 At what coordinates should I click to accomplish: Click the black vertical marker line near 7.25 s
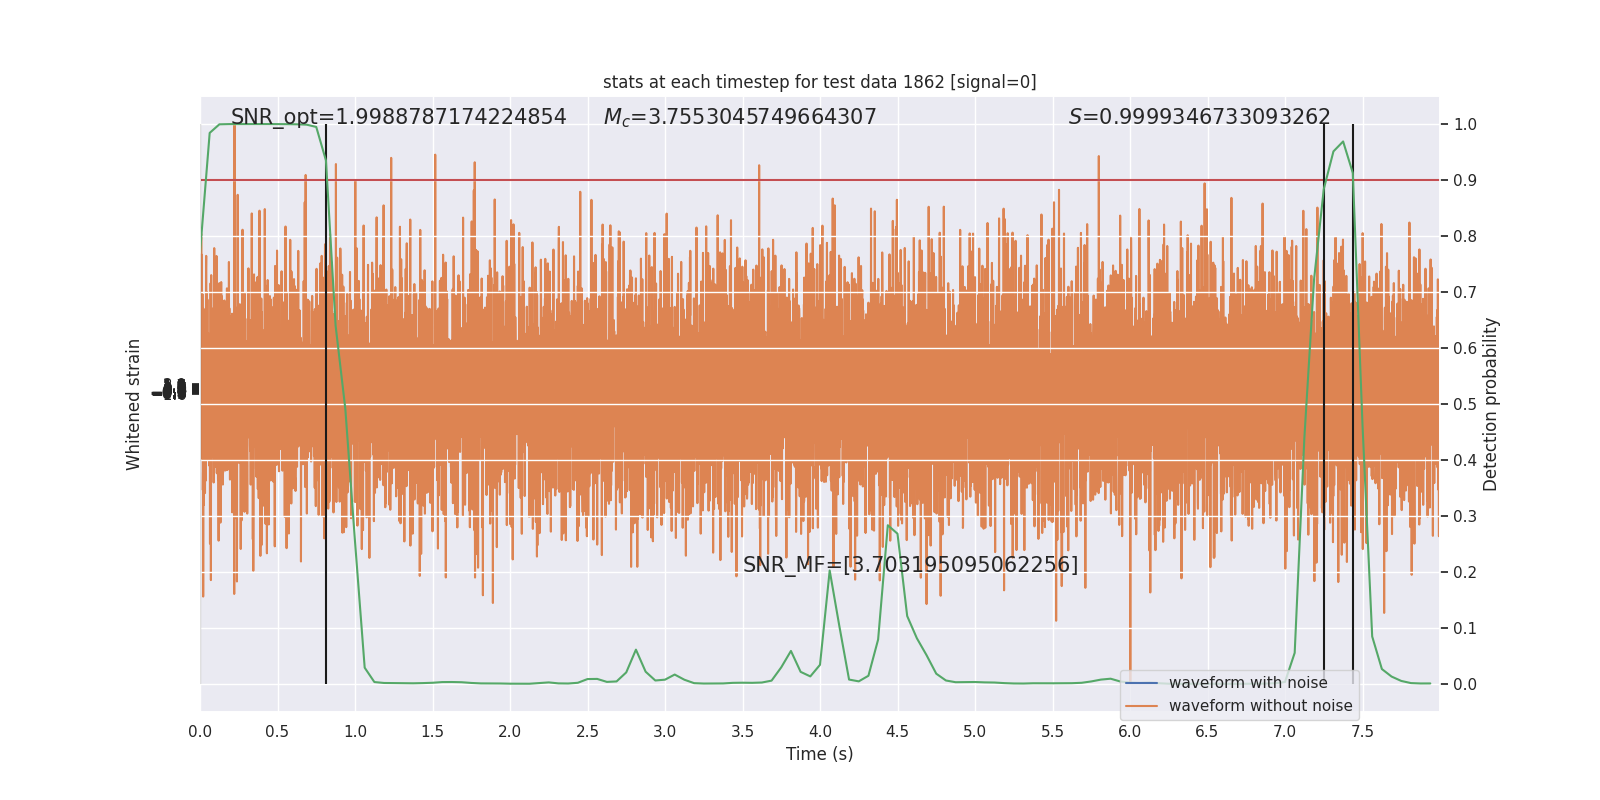1324,404
